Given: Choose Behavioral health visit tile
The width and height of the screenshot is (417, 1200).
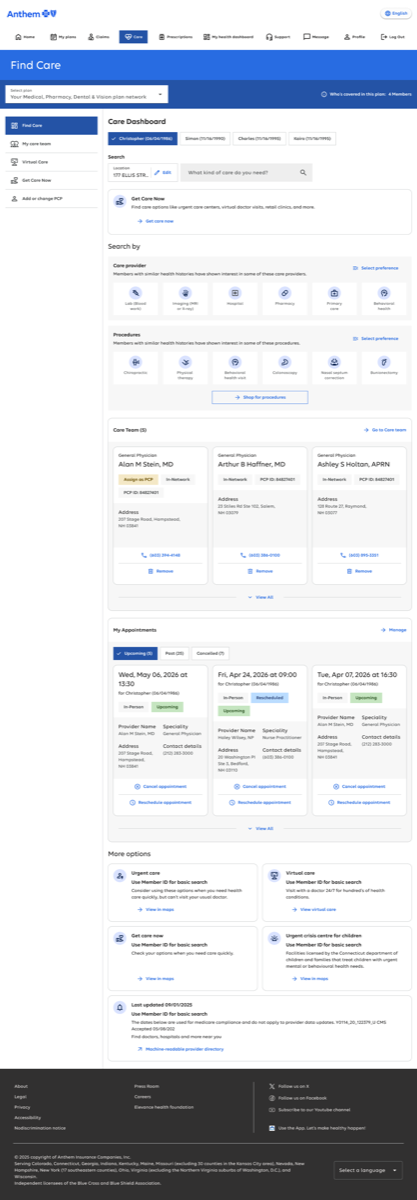Looking at the screenshot, I should pos(234,366).
